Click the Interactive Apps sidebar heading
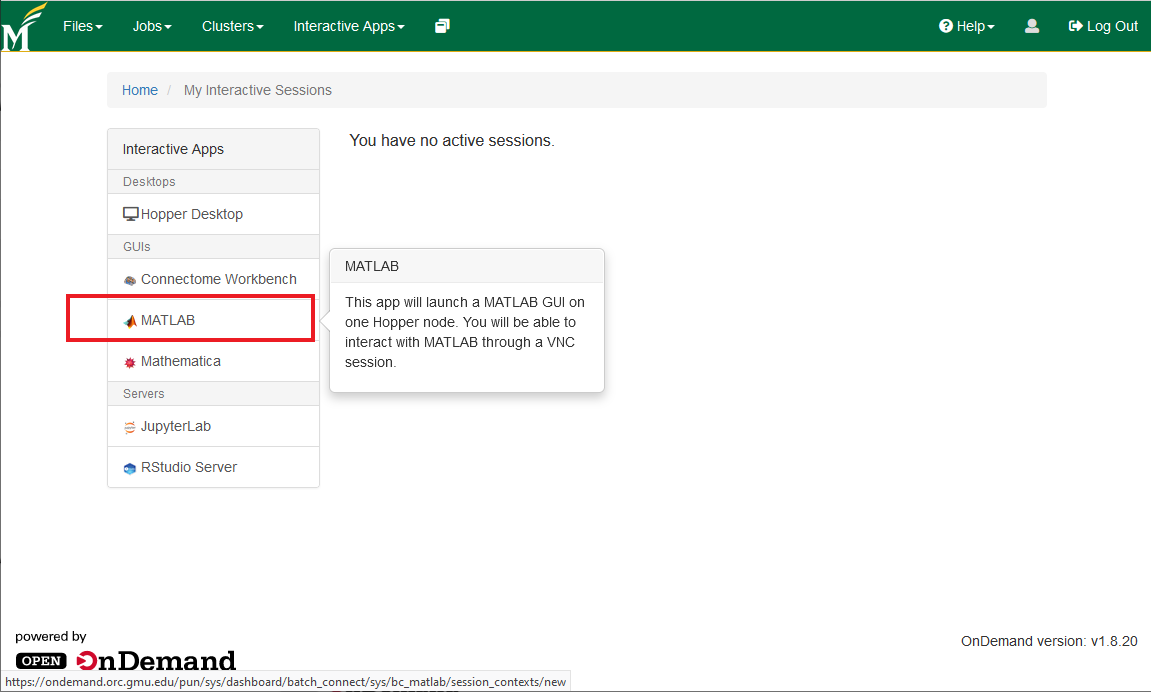 [173, 149]
